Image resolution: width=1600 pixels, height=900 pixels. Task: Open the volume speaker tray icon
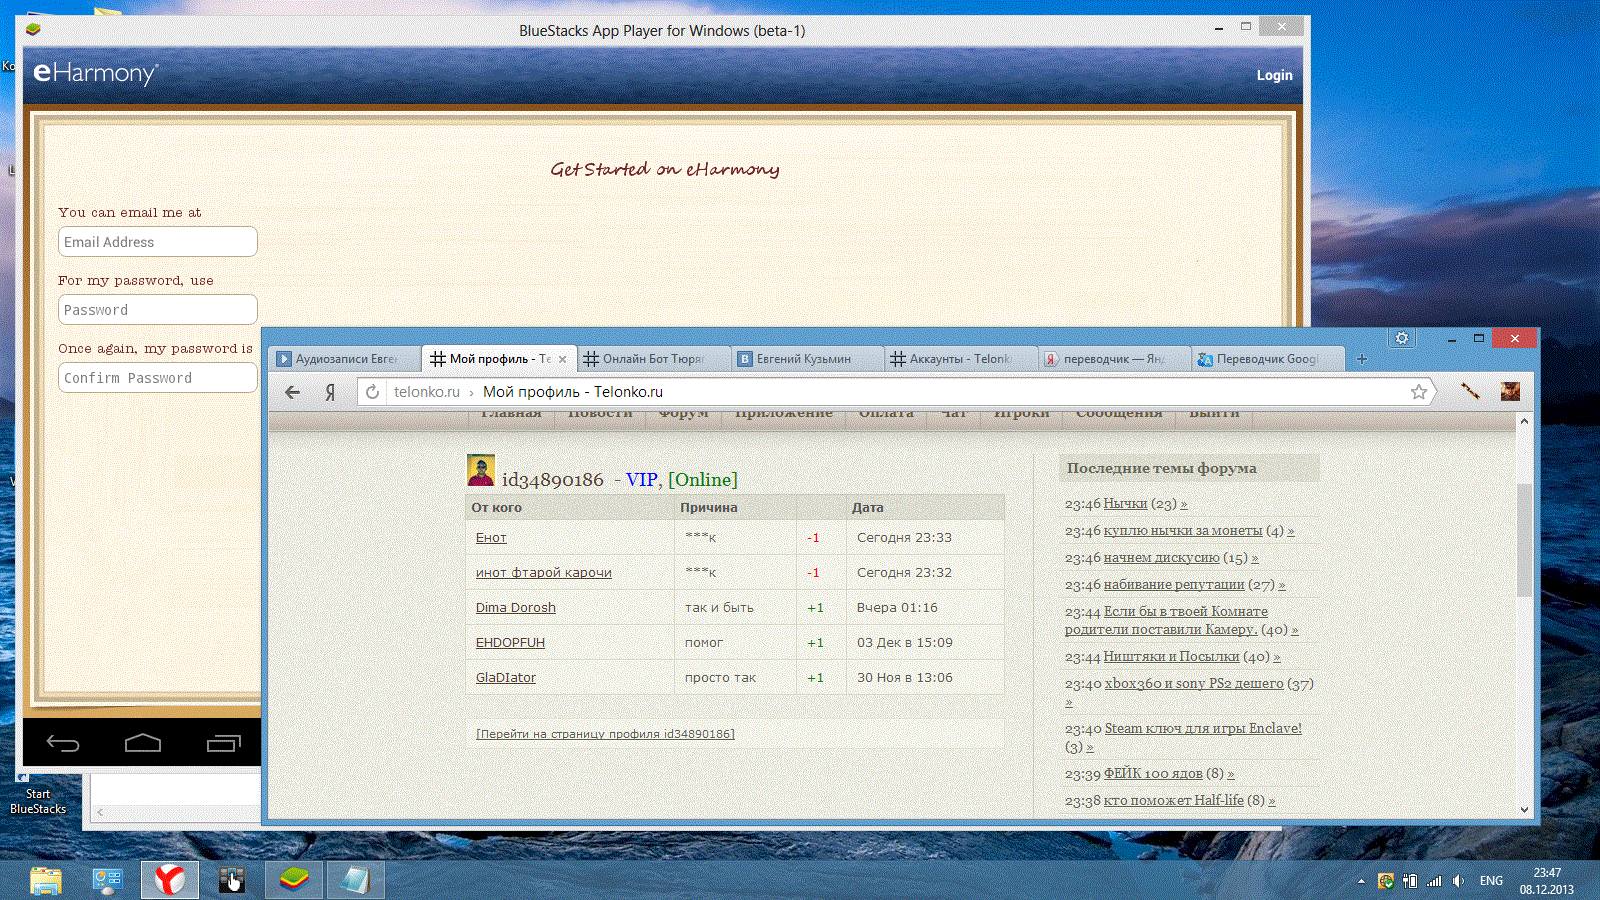(1458, 881)
